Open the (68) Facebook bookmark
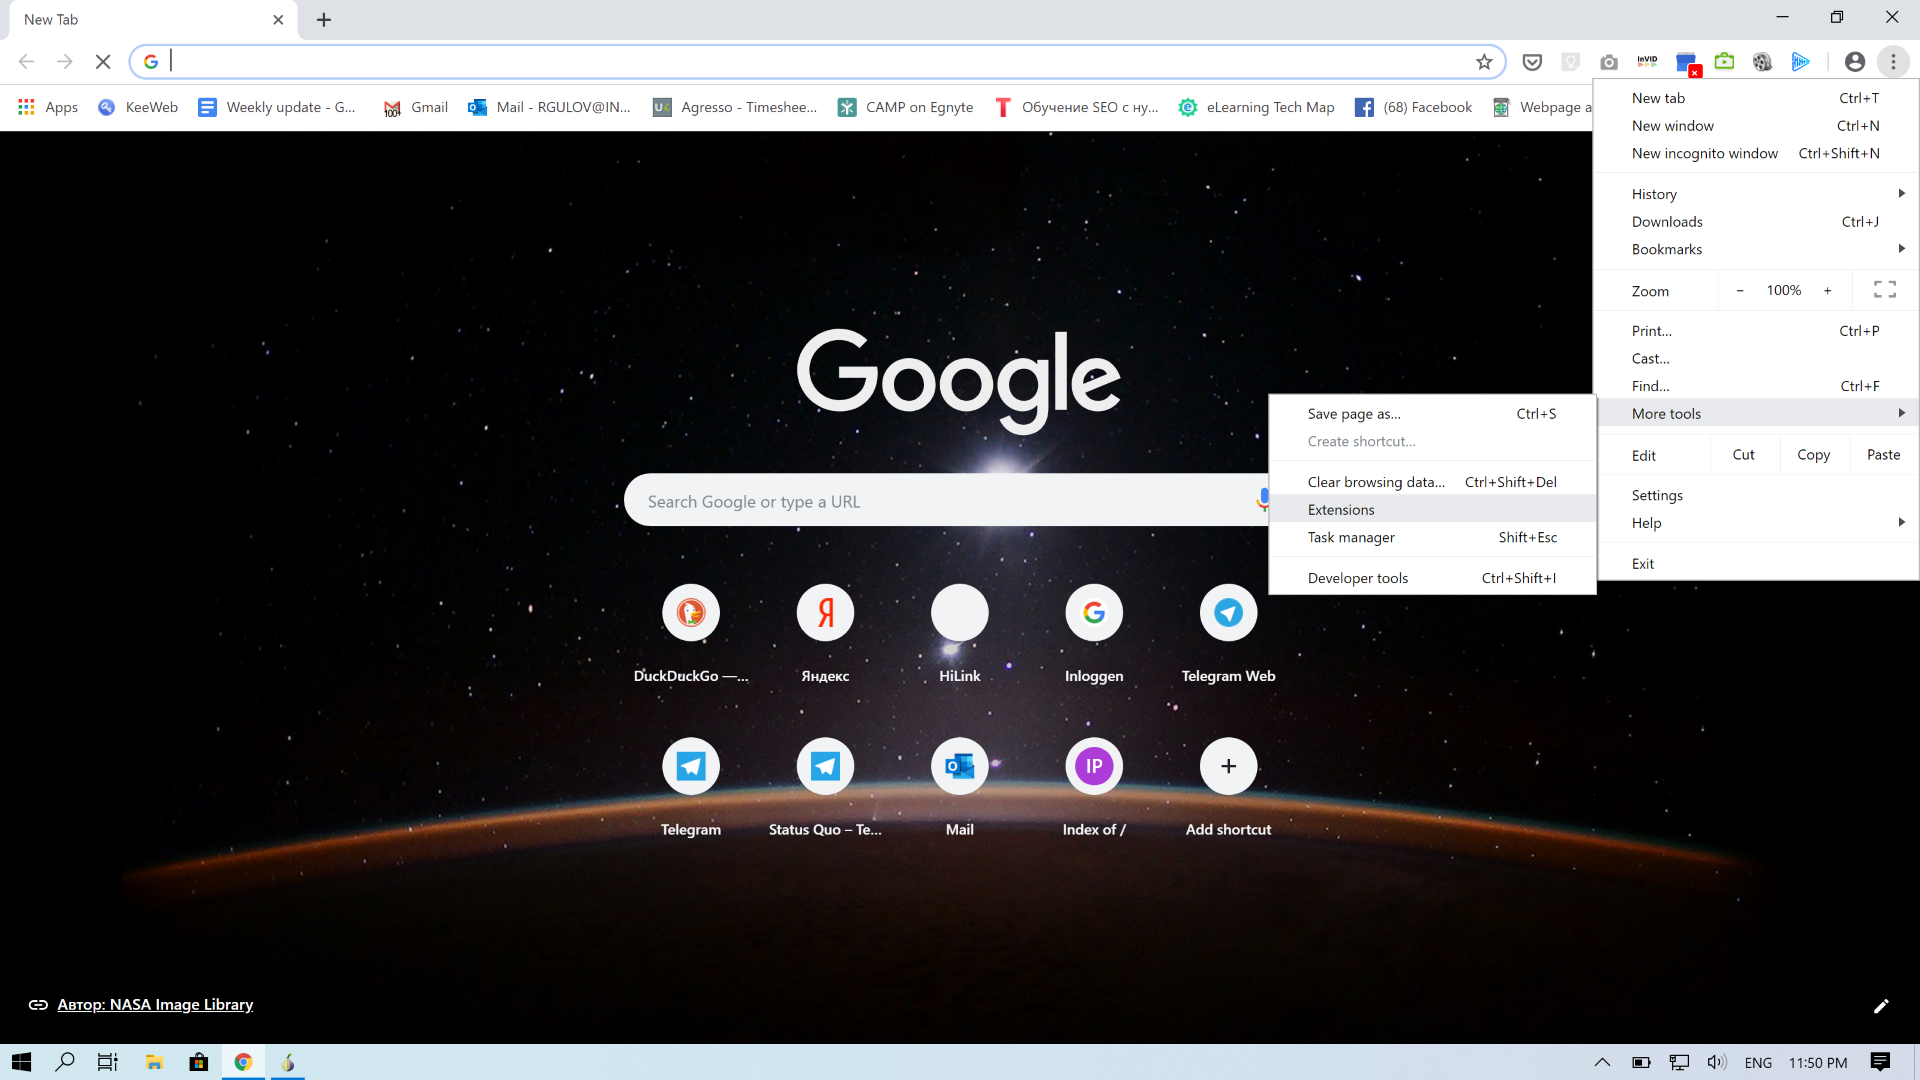The height and width of the screenshot is (1080, 1920). 1413,107
